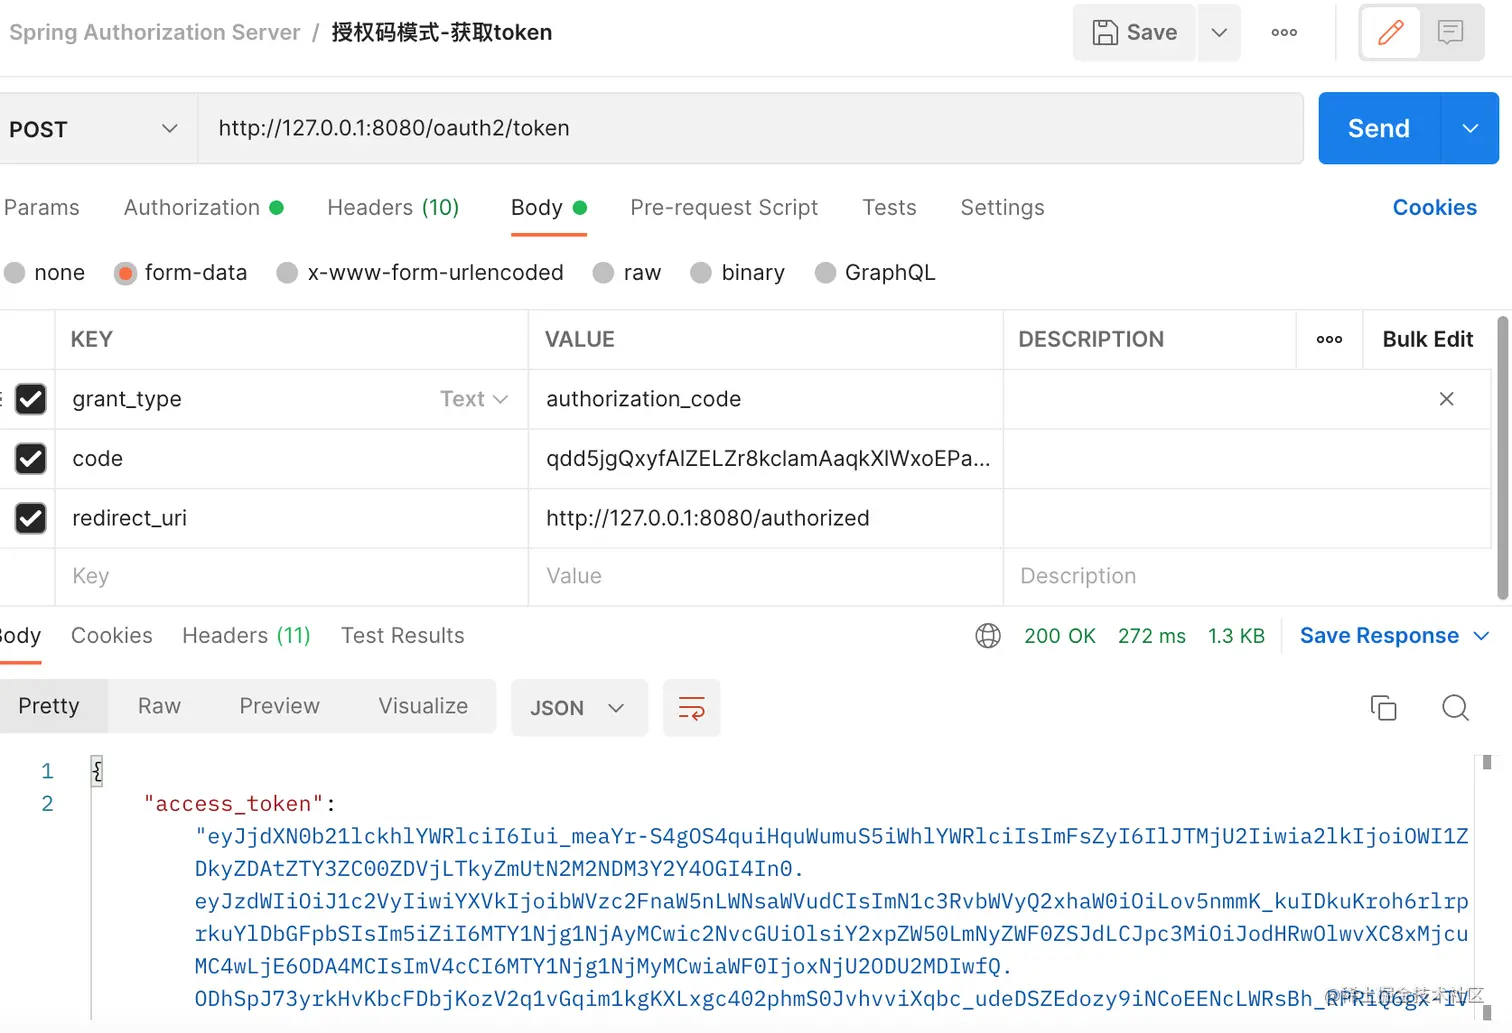Open the comments icon beside the pencil
The image size is (1512, 1033).
click(x=1451, y=32)
